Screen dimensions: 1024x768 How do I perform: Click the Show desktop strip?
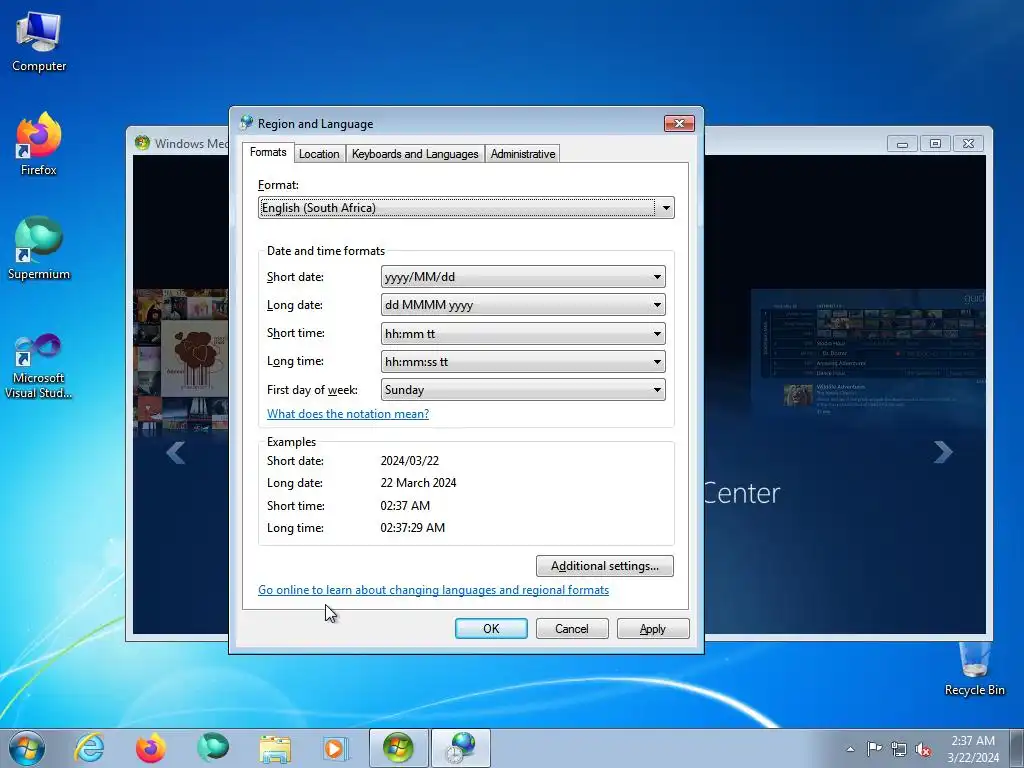click(x=1017, y=748)
